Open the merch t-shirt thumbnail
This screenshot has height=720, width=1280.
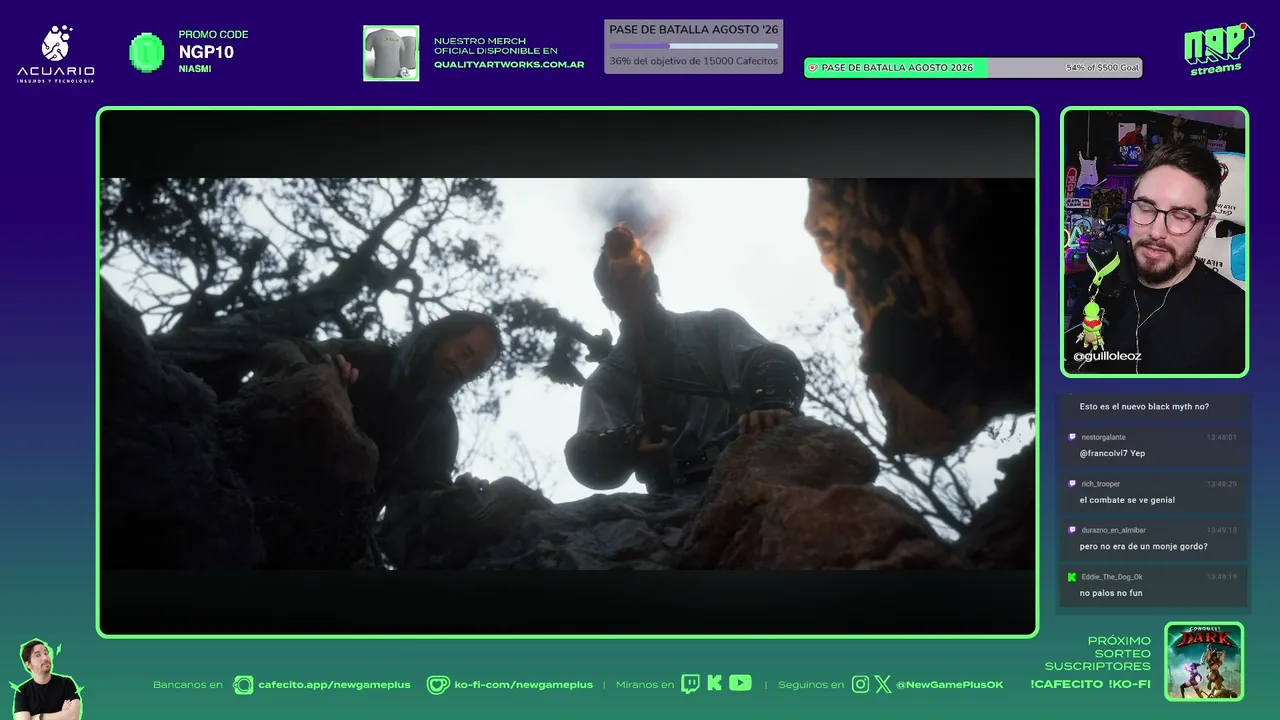(391, 53)
